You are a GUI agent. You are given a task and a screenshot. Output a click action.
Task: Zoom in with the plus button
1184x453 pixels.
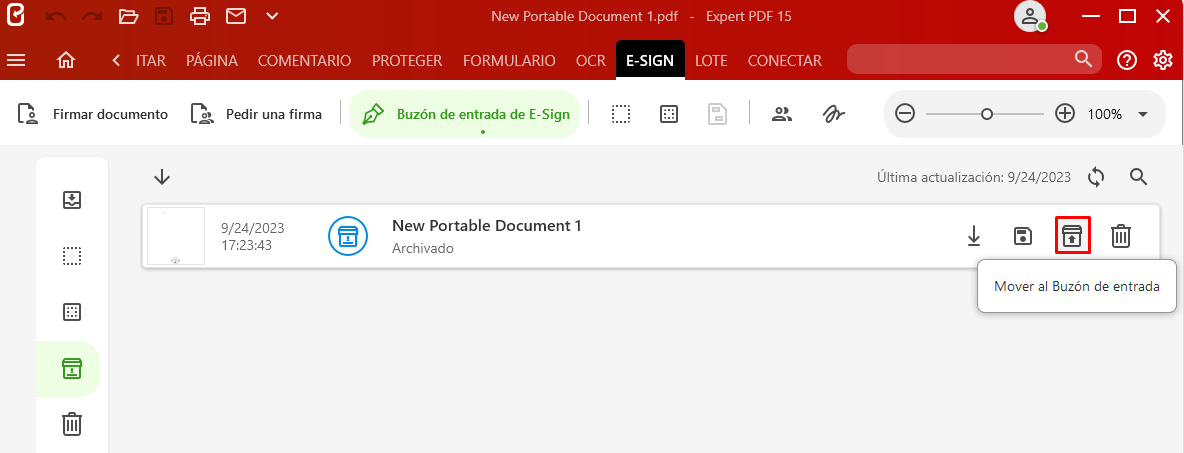1065,114
